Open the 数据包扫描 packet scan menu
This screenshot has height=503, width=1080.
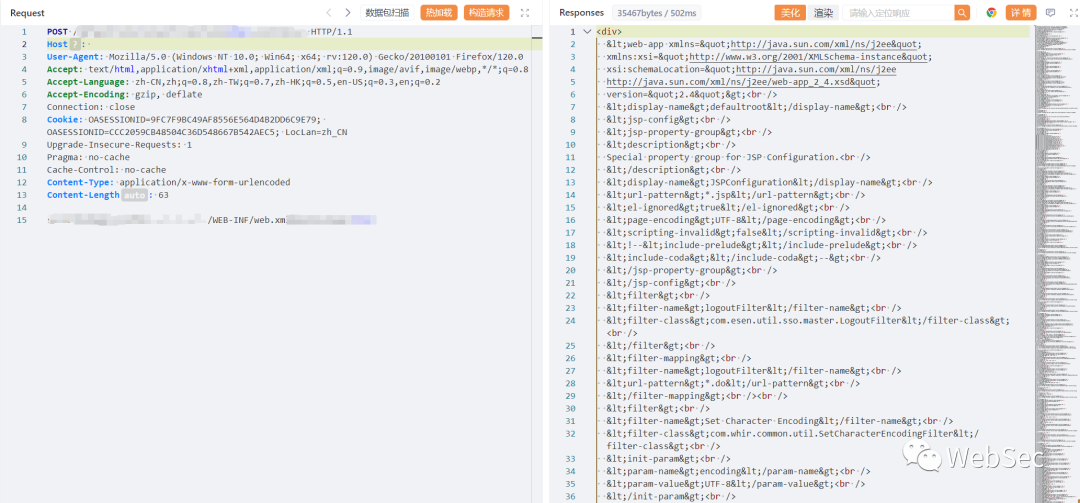pos(387,13)
